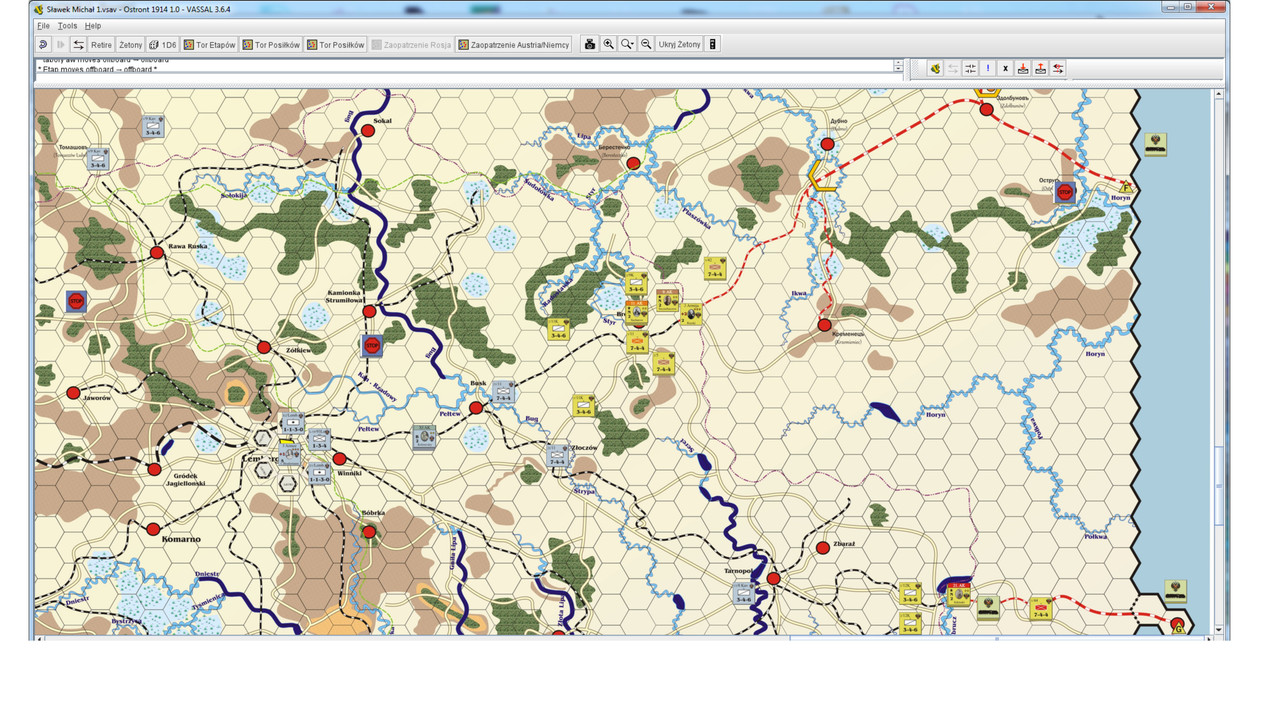Click the yellow-green pieces icon in secondary toolbar
This screenshot has height=701, width=1280.
935,69
